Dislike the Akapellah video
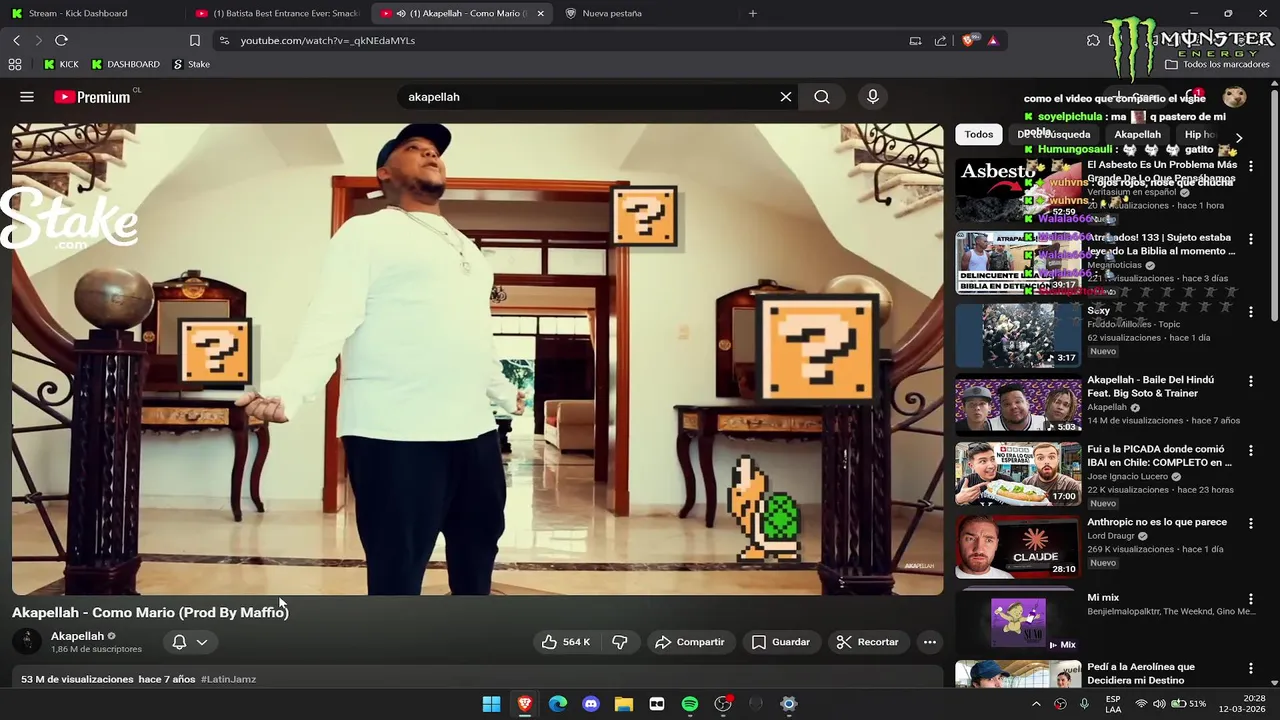This screenshot has height=720, width=1280. (x=620, y=642)
